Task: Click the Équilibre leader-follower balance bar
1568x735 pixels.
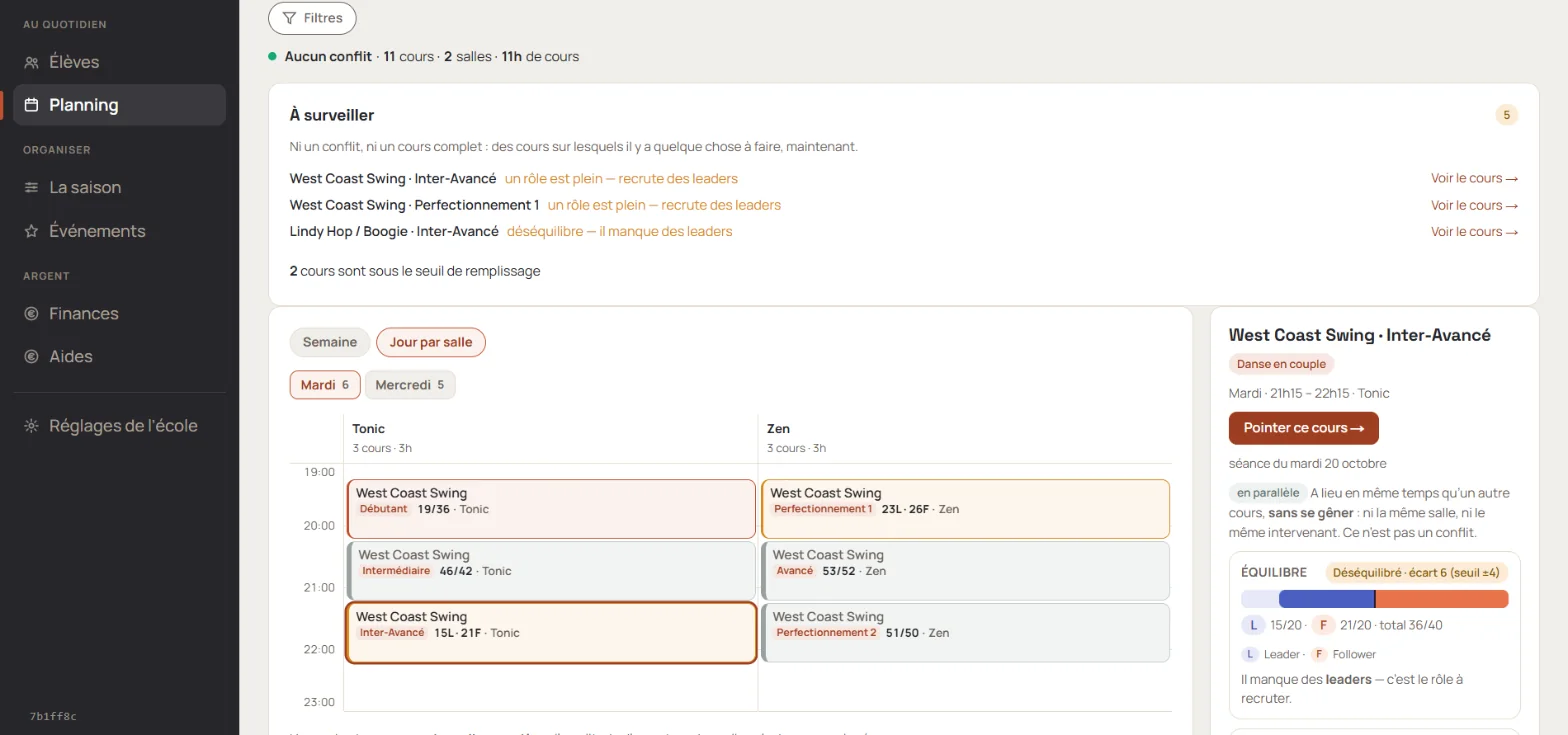Action: tap(1375, 599)
